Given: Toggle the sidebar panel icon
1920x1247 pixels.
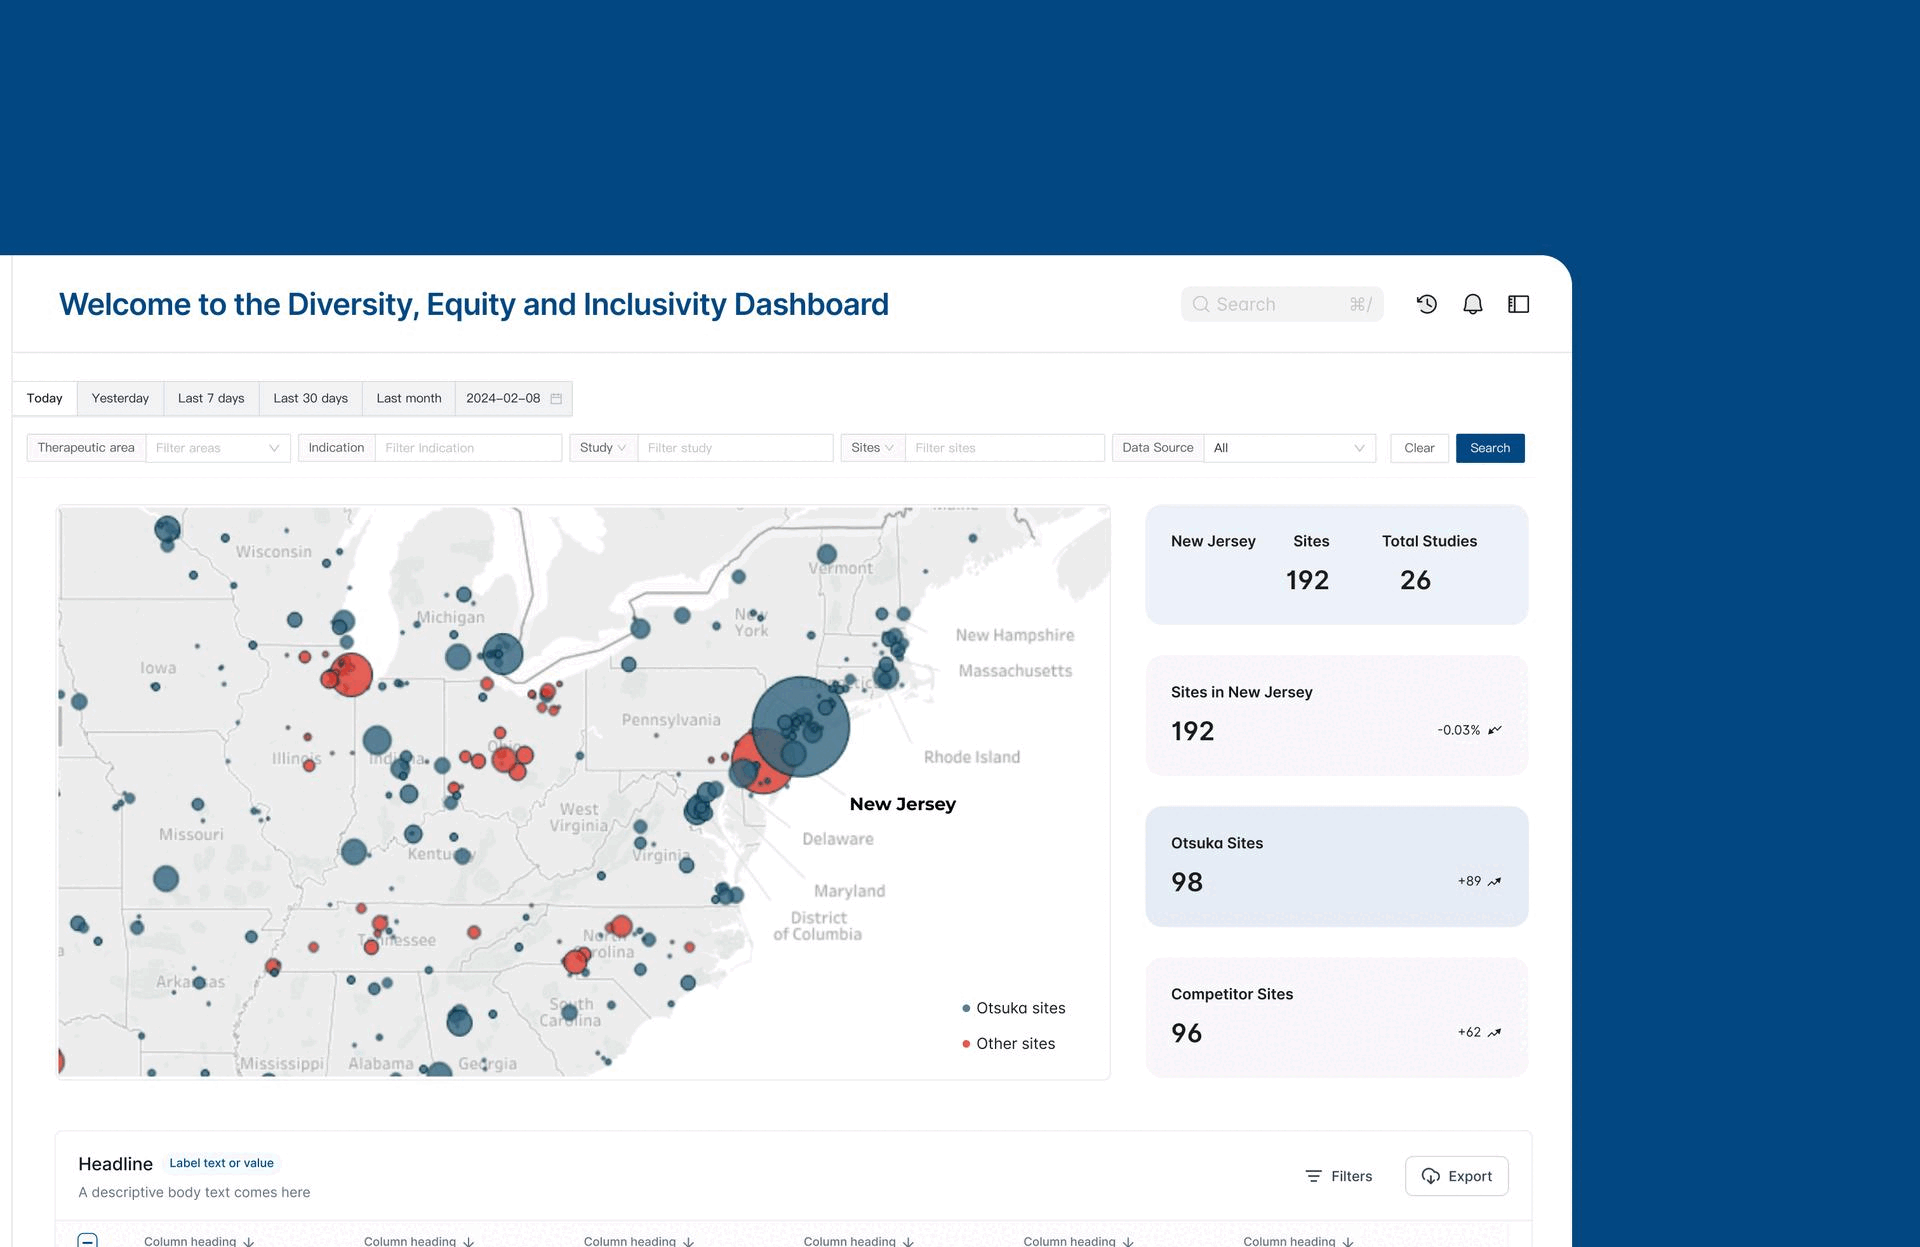Looking at the screenshot, I should pyautogui.click(x=1518, y=304).
